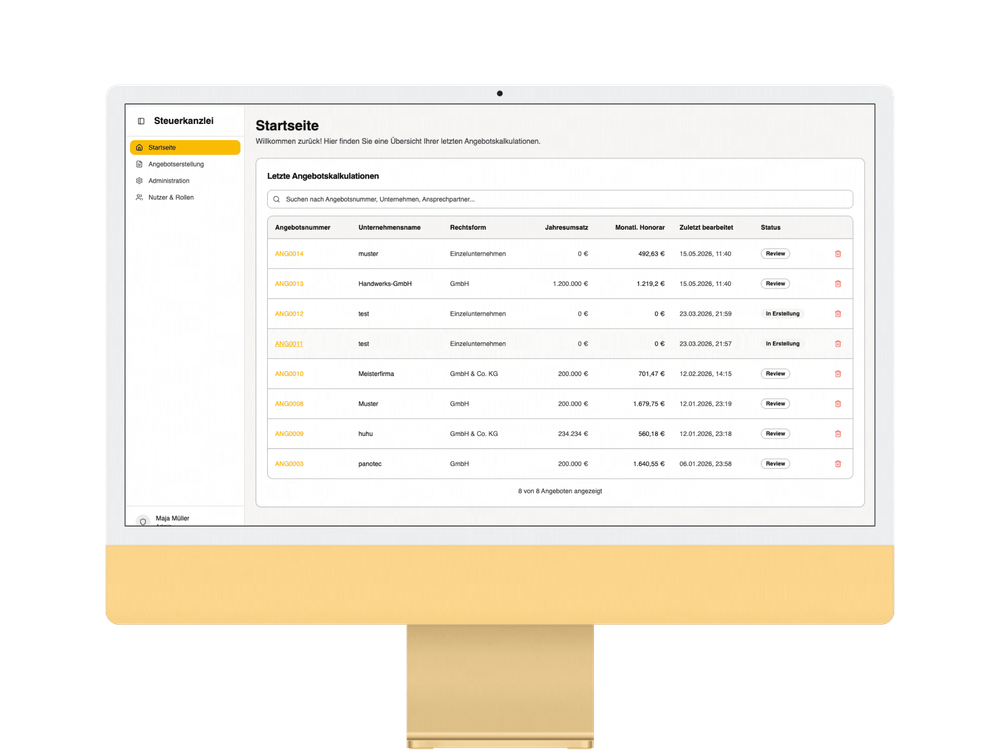
Task: Click the Unternehmensname column header
Action: [389, 228]
